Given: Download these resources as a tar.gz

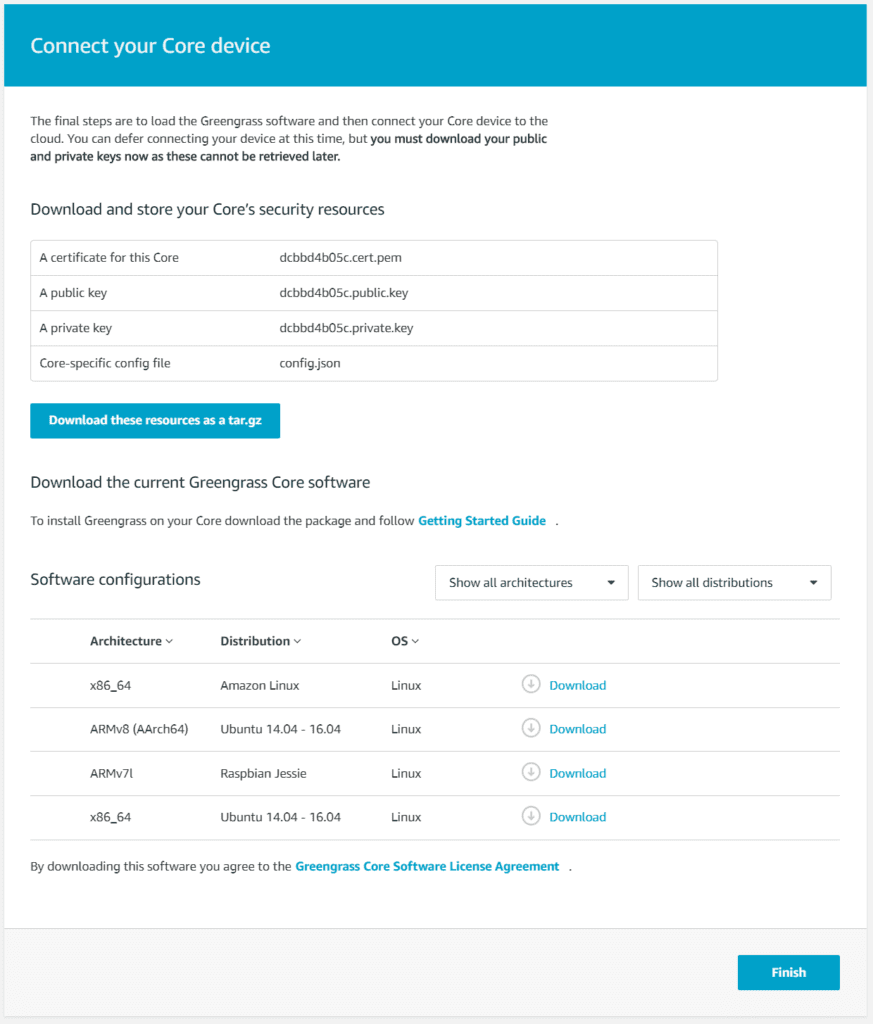Looking at the screenshot, I should pyautogui.click(x=155, y=421).
